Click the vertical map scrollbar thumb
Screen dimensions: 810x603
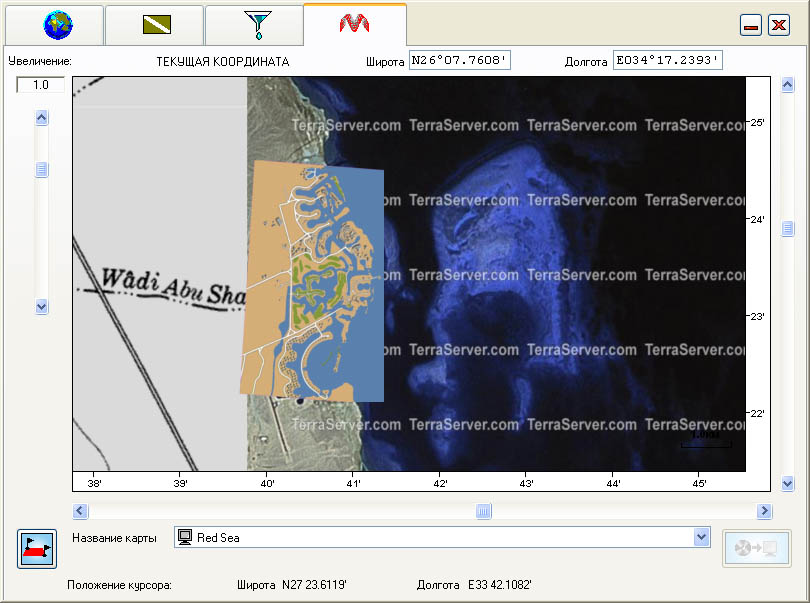(x=787, y=228)
